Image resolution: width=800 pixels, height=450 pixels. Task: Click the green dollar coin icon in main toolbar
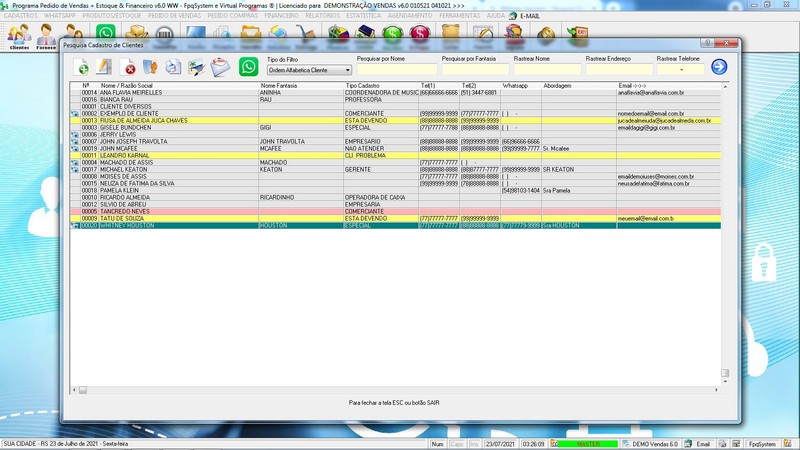(392, 35)
